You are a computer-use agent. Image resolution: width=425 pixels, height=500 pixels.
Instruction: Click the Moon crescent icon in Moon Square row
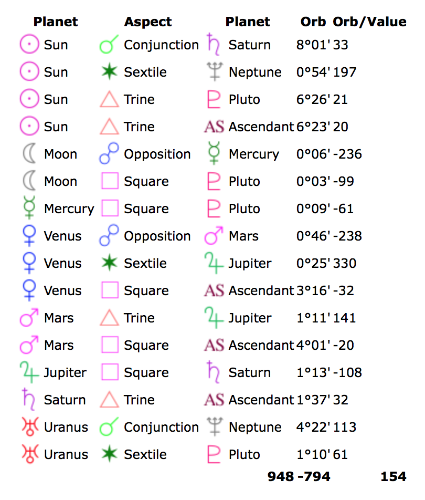(x=29, y=181)
